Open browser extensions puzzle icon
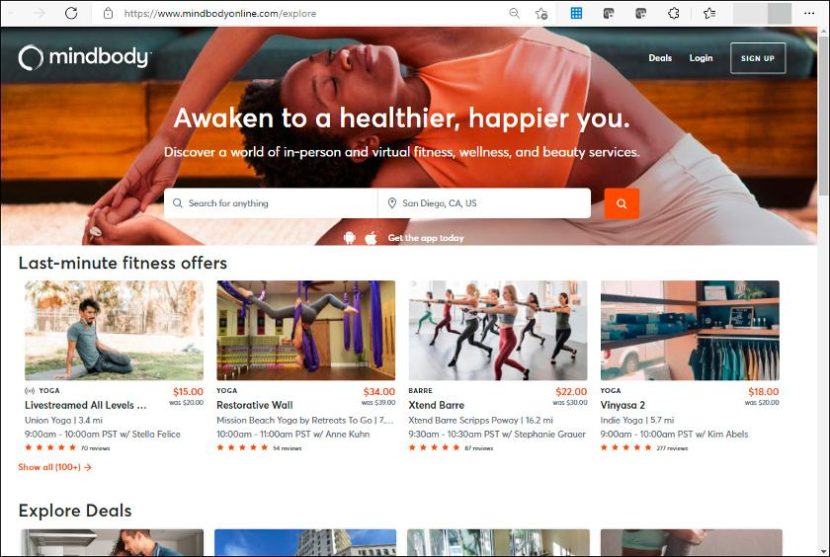 click(673, 13)
